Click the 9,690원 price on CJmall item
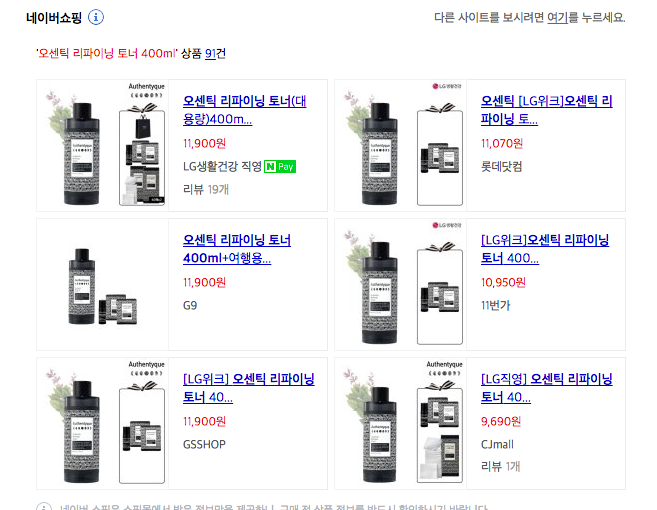The image size is (657, 510). pyautogui.click(x=501, y=421)
